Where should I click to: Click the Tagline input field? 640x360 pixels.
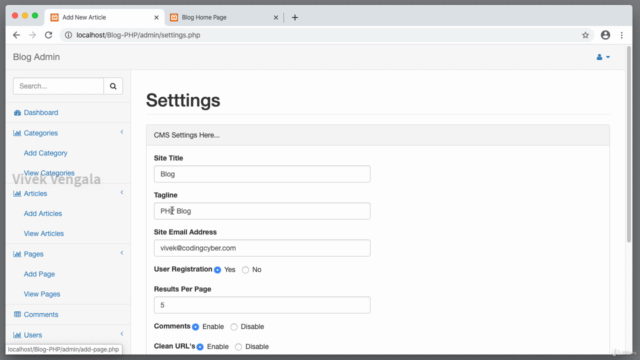pos(262,211)
